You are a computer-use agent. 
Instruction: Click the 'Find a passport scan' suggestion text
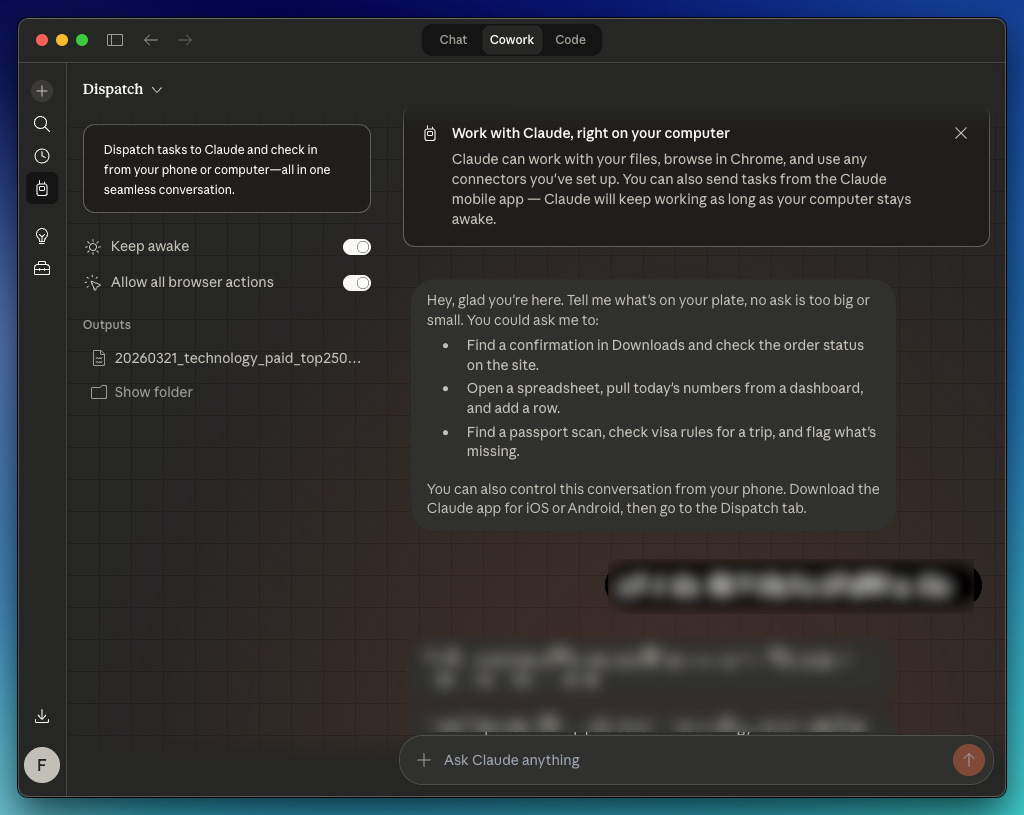pos(671,441)
